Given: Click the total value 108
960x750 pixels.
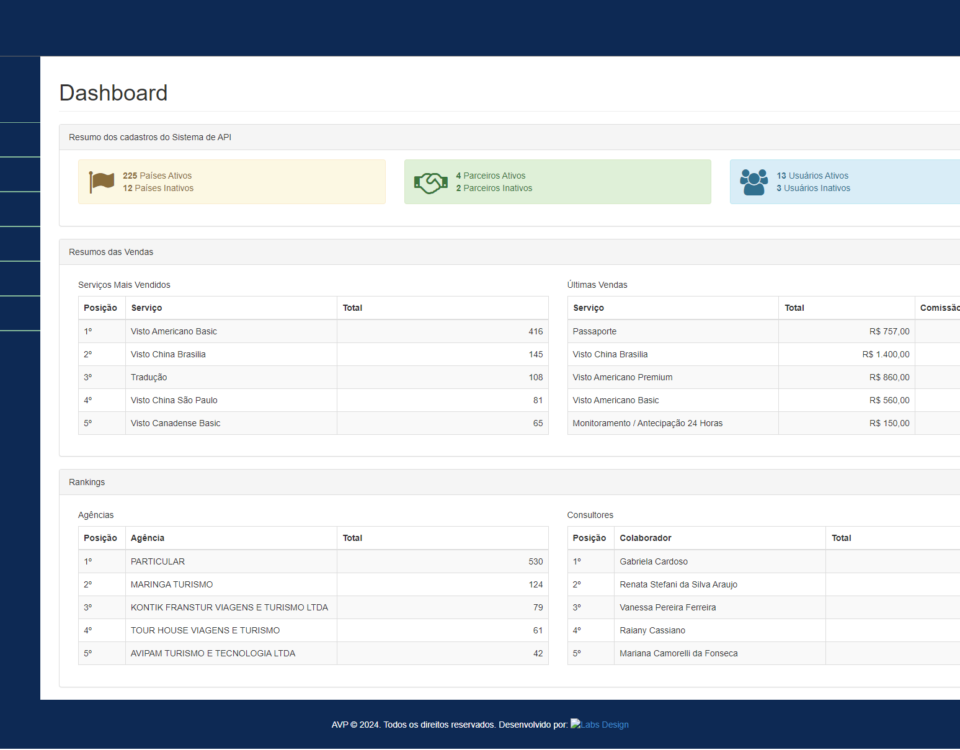Looking at the screenshot, I should pyautogui.click(x=536, y=377).
